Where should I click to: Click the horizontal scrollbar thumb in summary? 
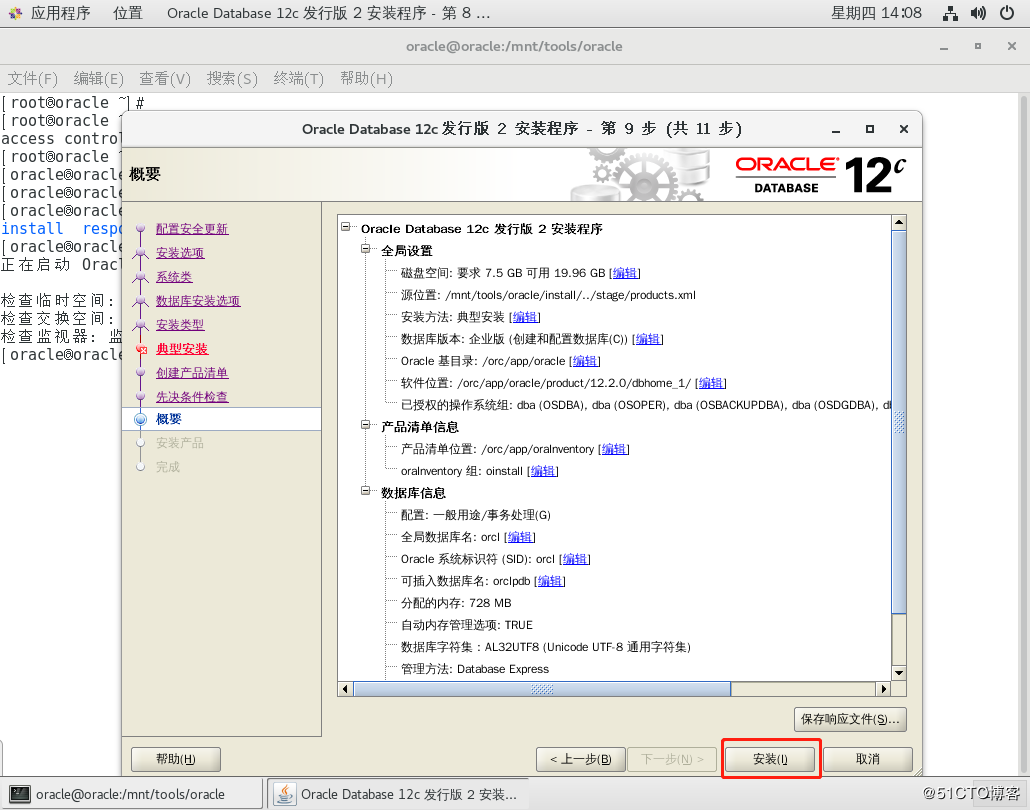pyautogui.click(x=542, y=689)
